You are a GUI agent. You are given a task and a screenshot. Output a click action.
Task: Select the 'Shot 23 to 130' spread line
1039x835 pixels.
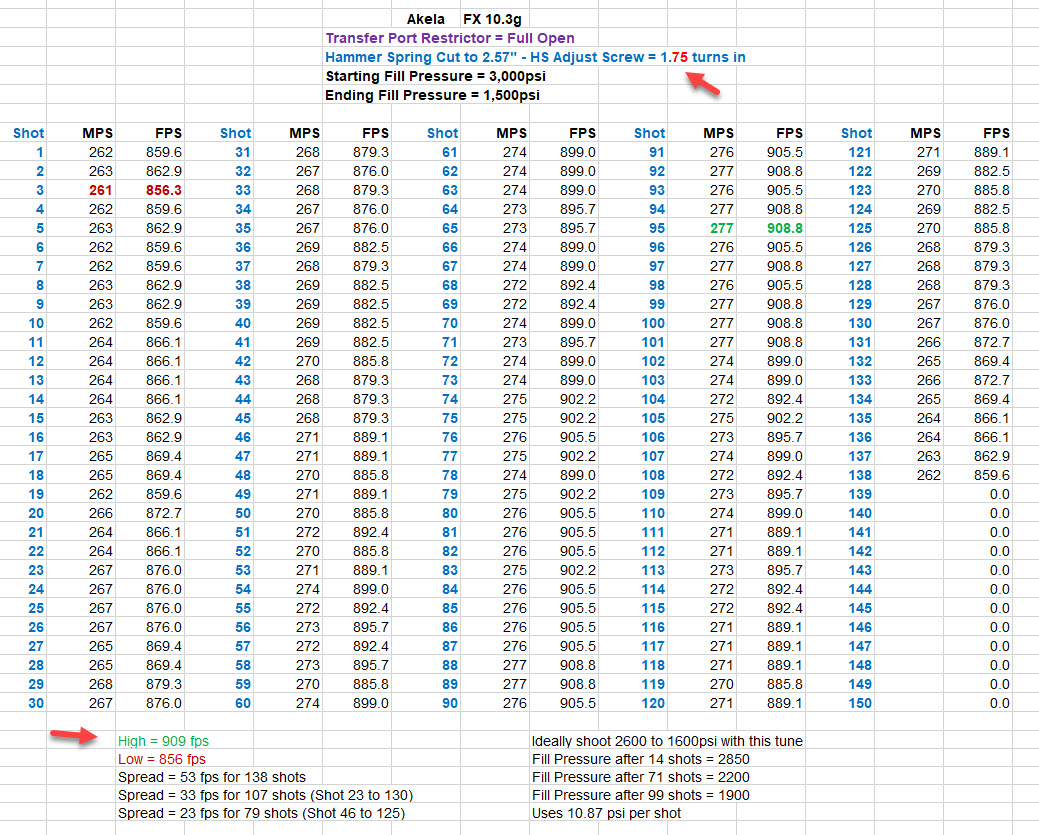(x=265, y=795)
